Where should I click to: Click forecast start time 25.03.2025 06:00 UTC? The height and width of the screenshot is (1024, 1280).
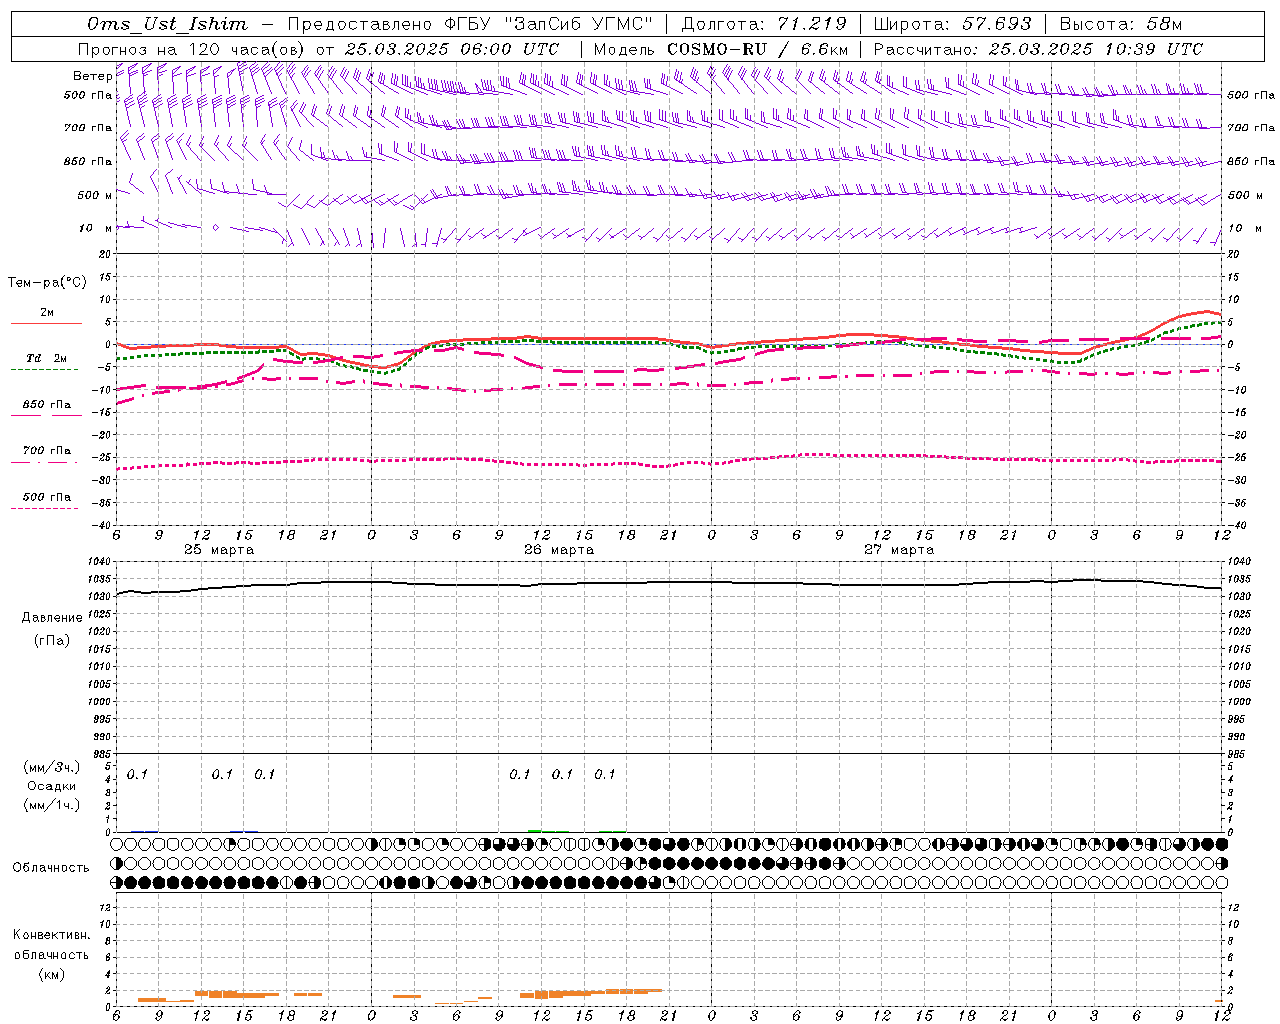[x=452, y=49]
